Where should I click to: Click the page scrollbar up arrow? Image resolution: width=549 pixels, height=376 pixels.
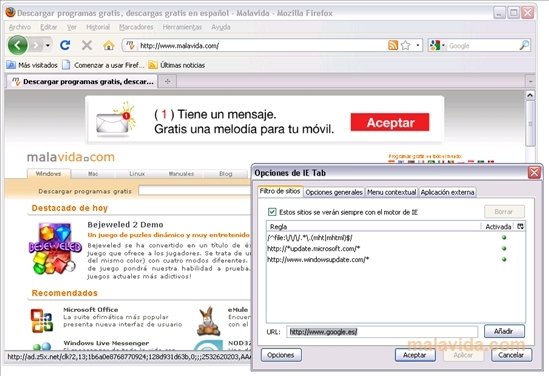(530, 95)
